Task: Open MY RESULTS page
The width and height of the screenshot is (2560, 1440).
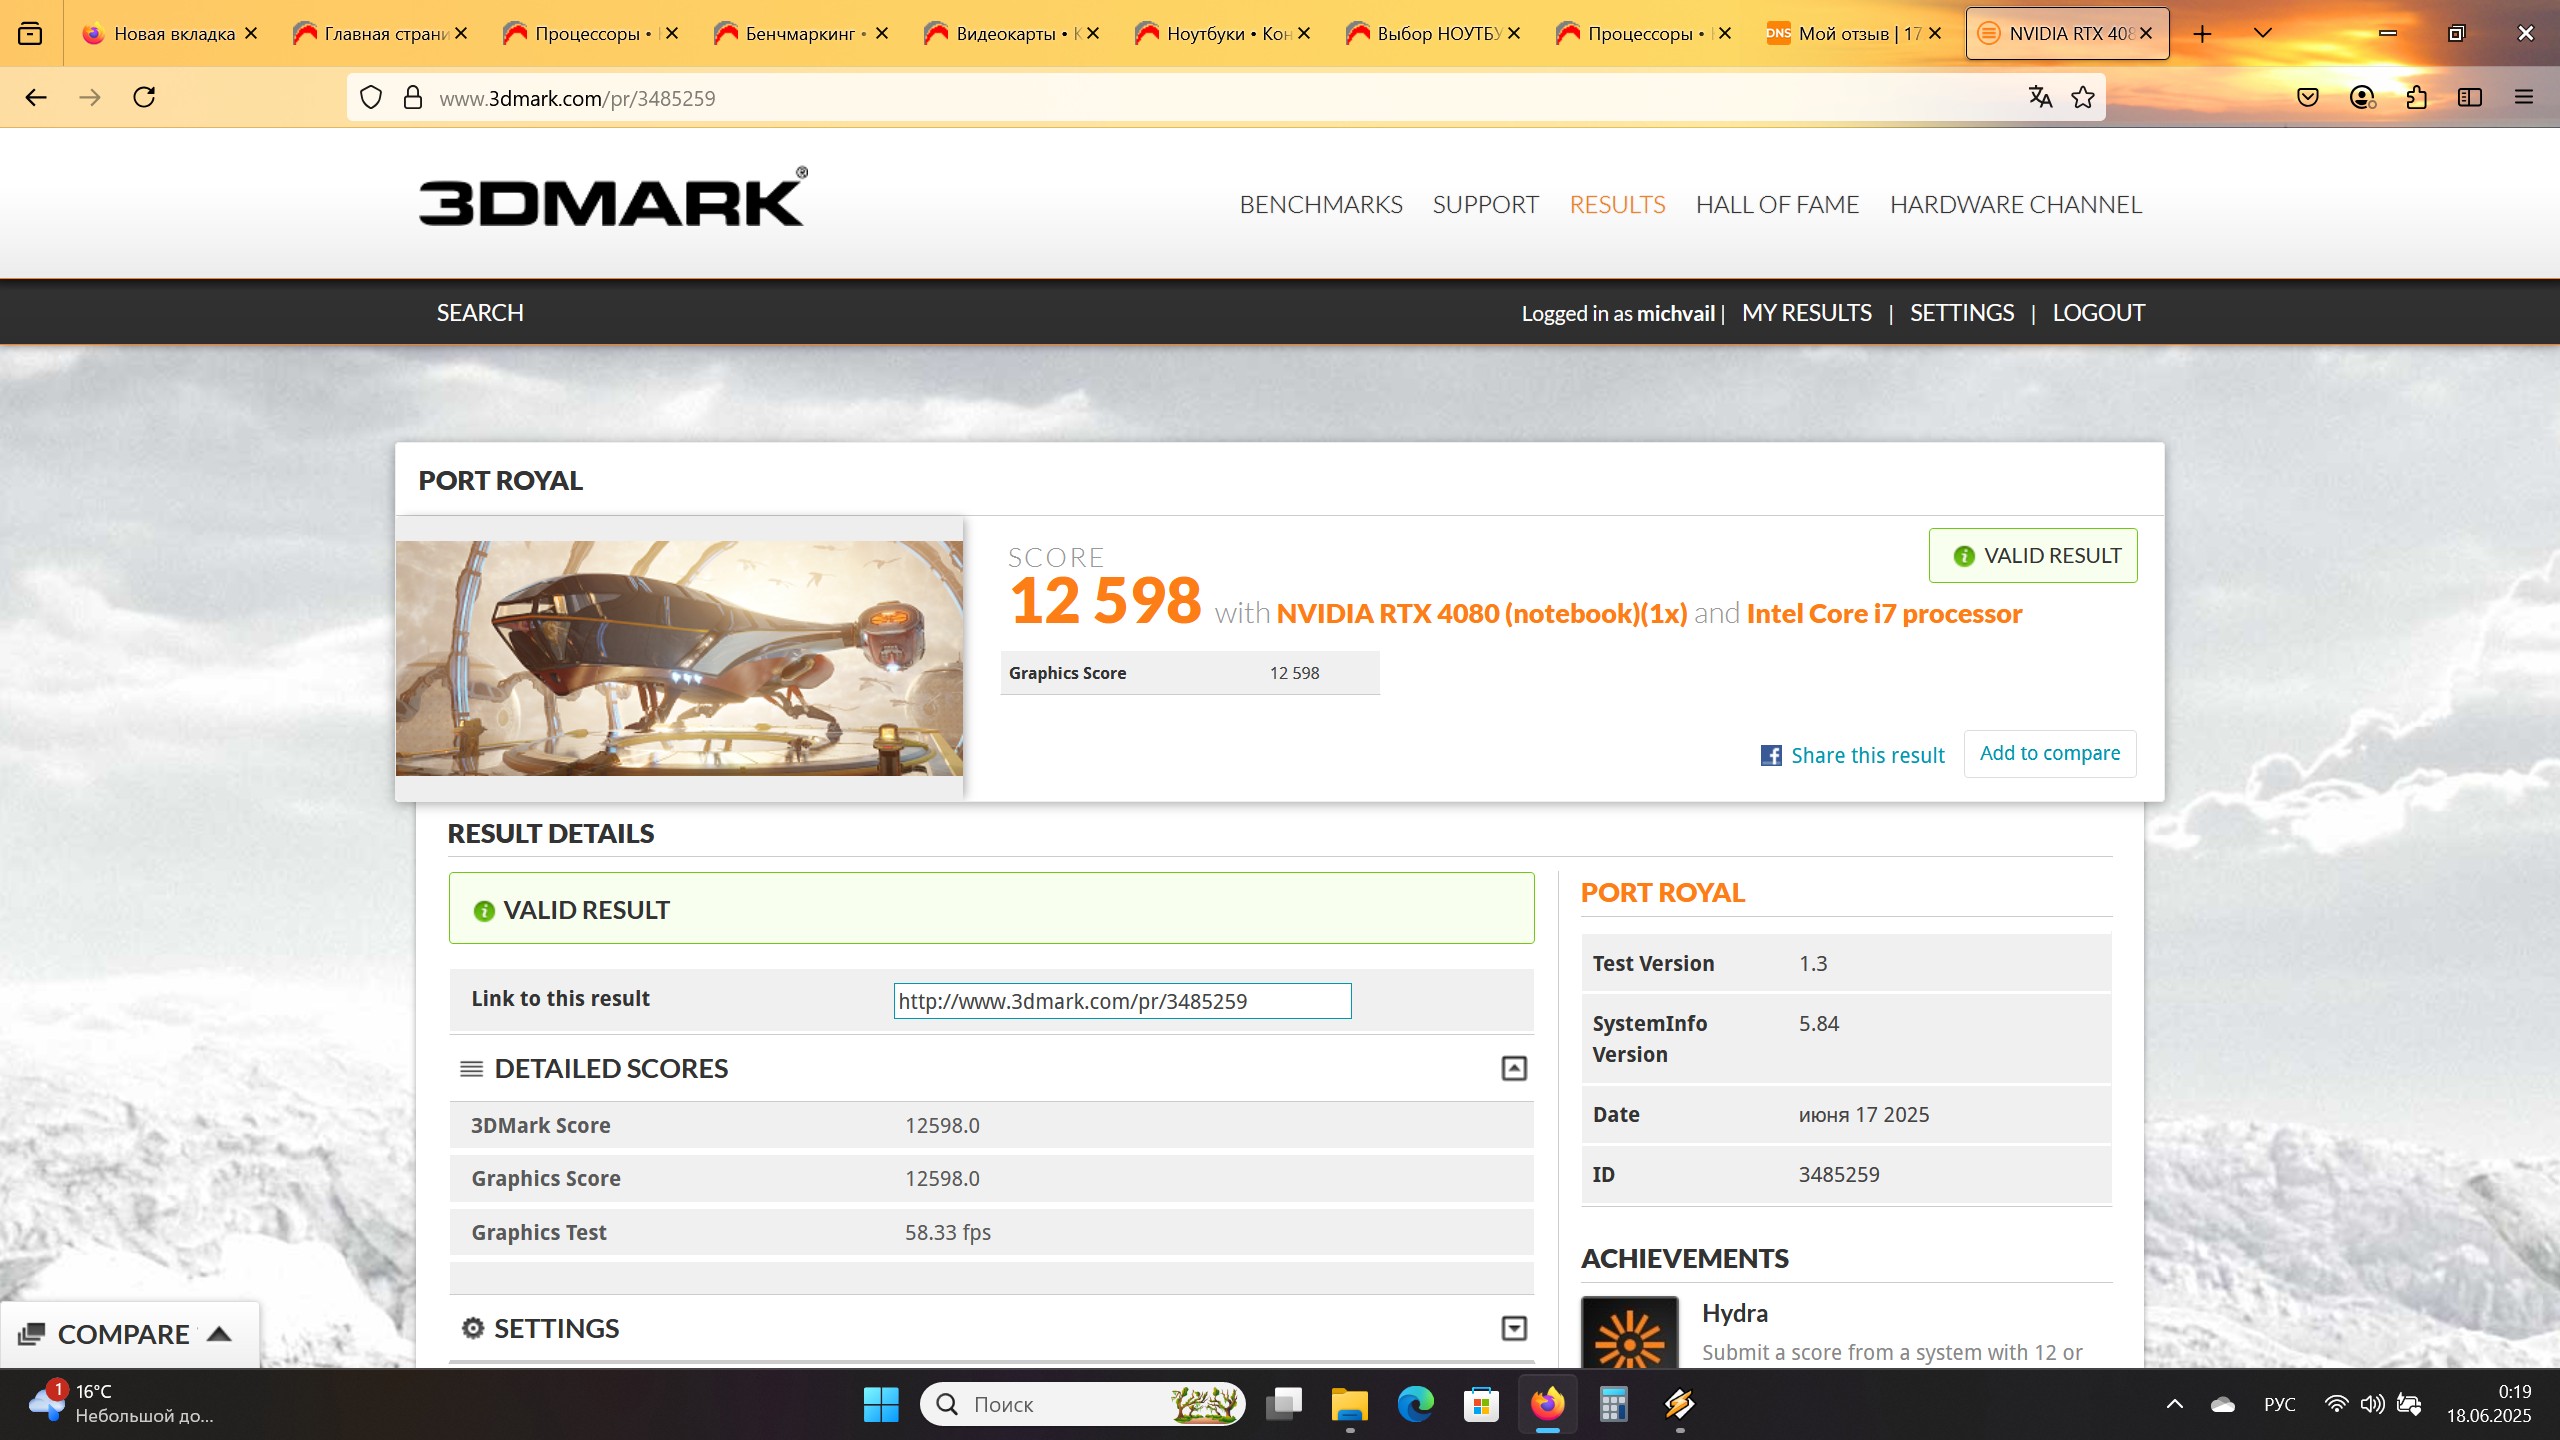Action: (x=1806, y=313)
